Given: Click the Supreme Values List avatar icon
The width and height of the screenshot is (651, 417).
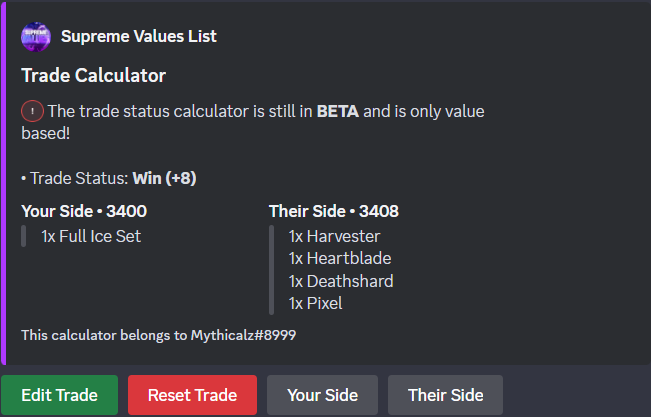Looking at the screenshot, I should coord(36,37).
